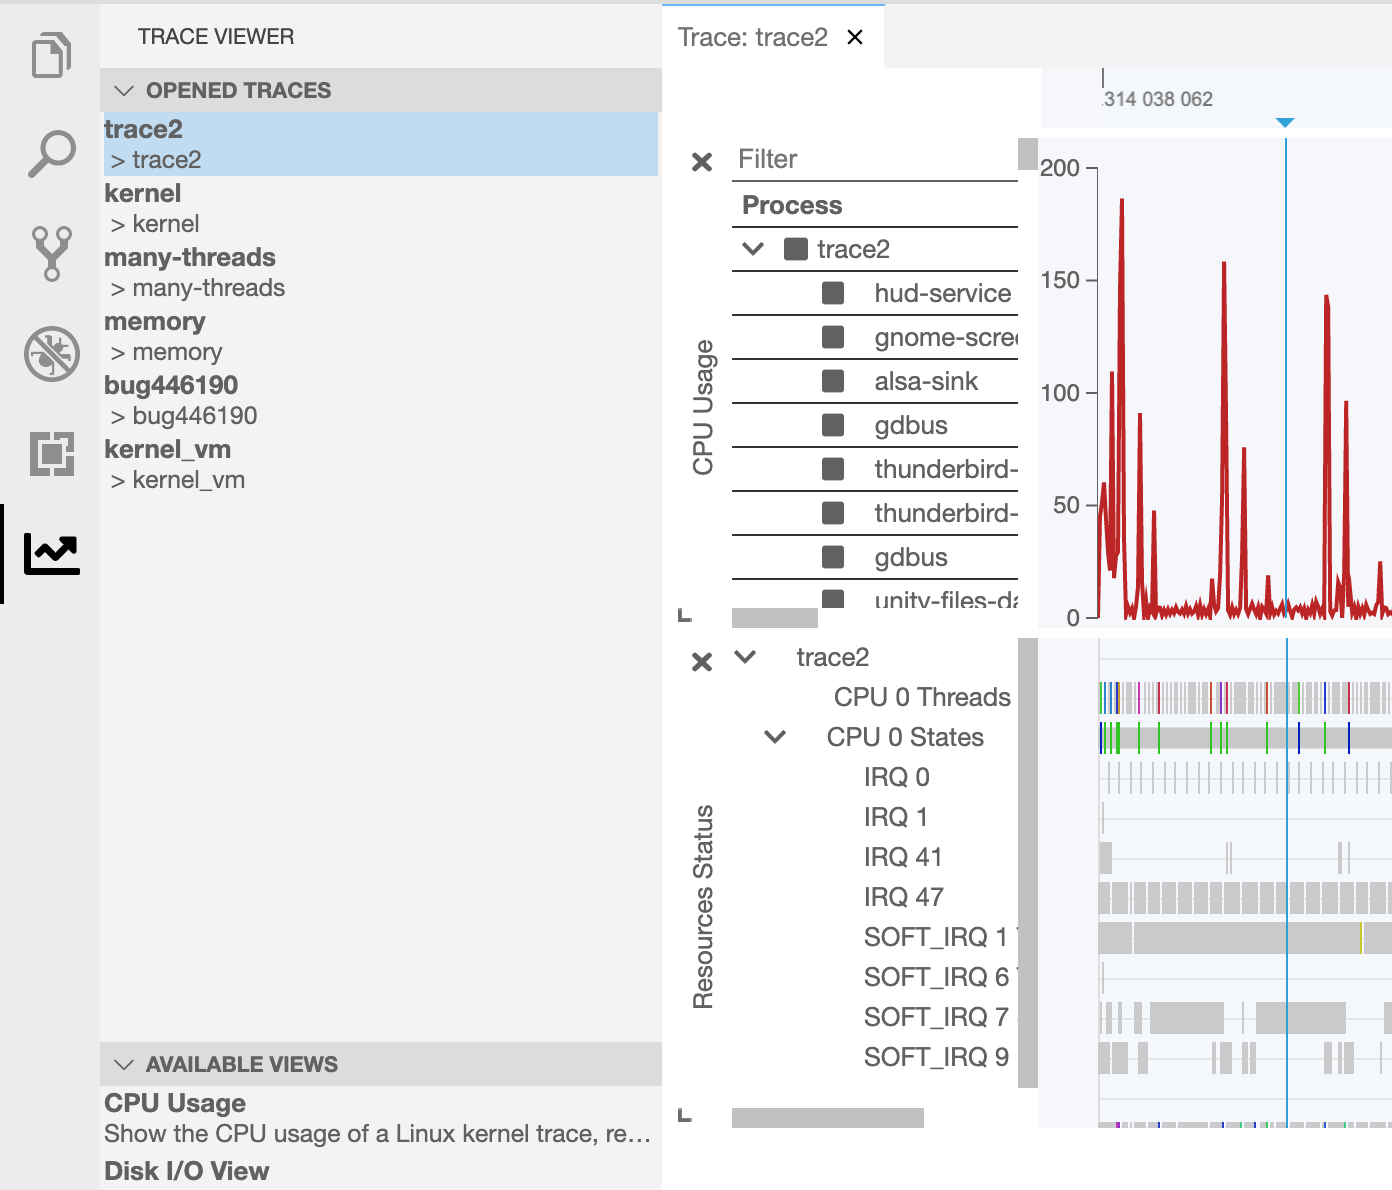Open the CPU Usage view
Viewport: 1392px width, 1190px height.
175,1103
